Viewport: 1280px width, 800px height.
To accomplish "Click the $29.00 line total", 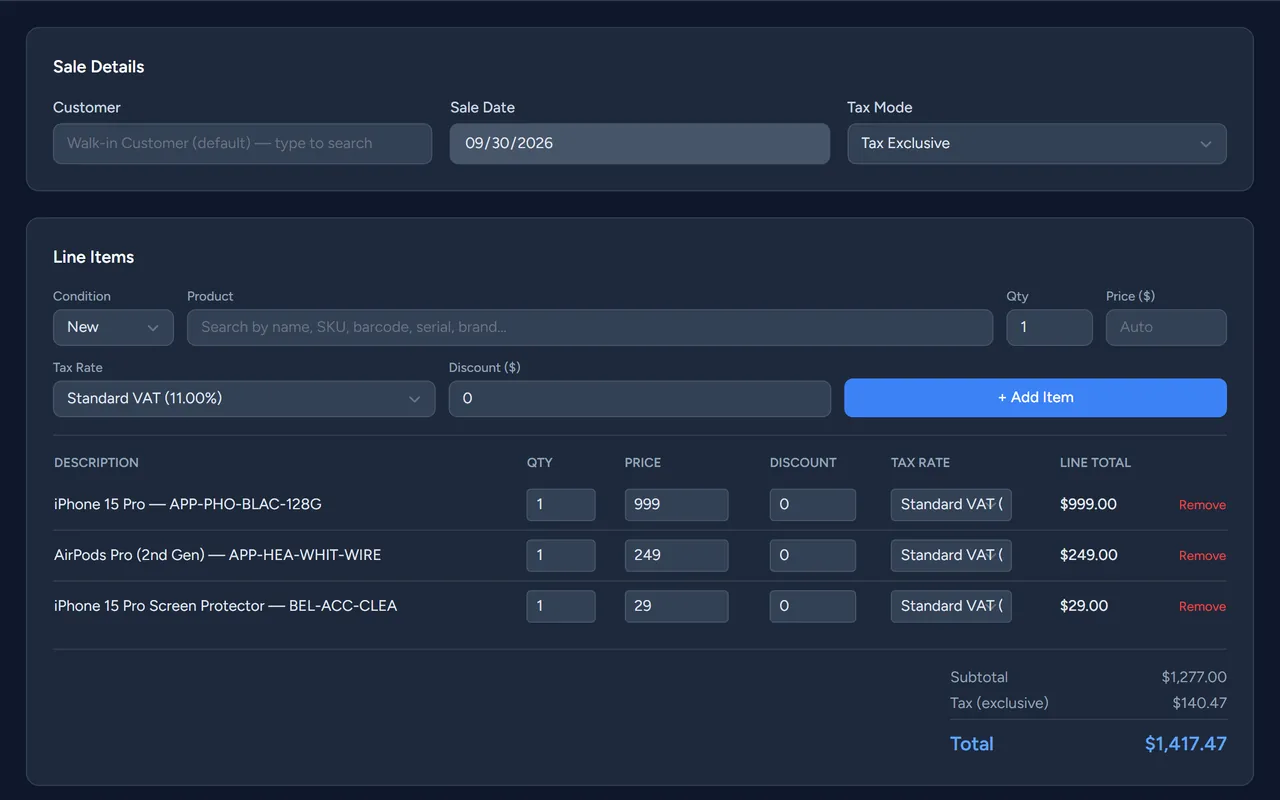I will coord(1084,606).
